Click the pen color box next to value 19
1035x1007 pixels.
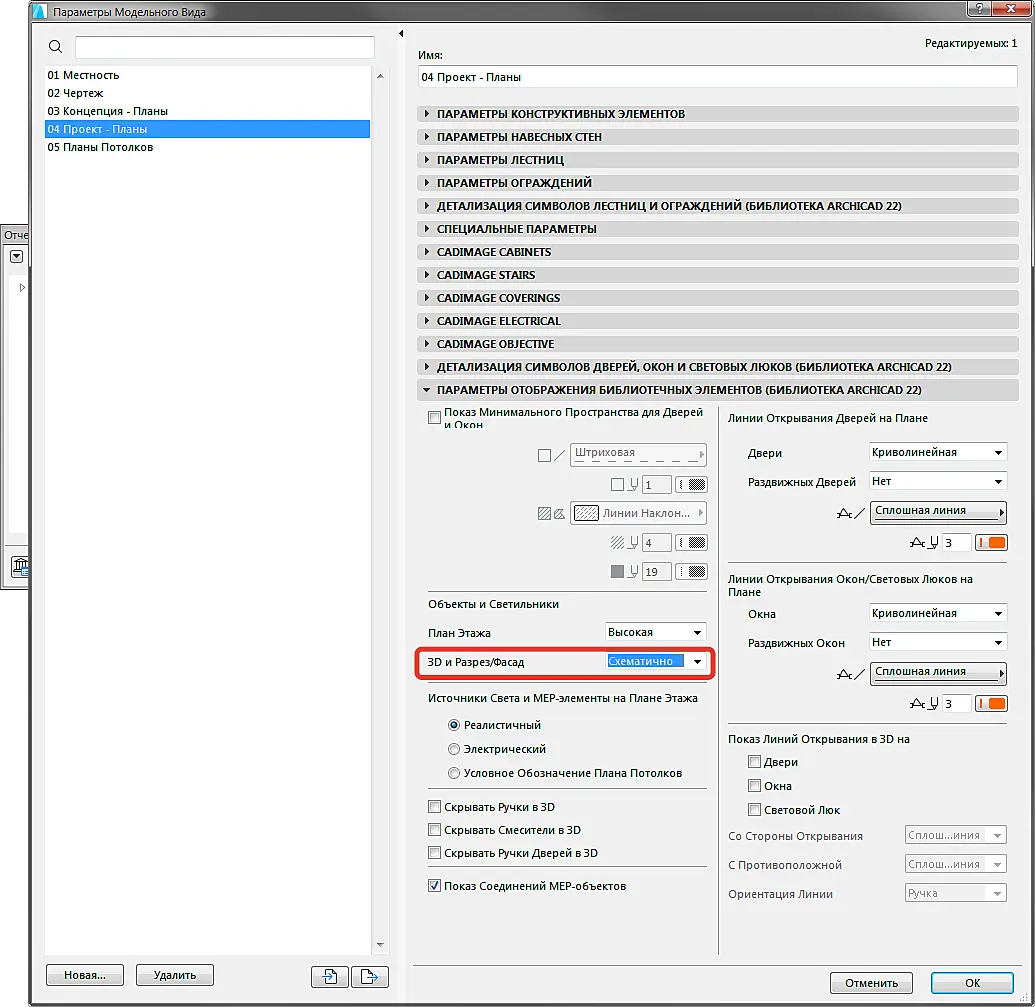(x=692, y=571)
